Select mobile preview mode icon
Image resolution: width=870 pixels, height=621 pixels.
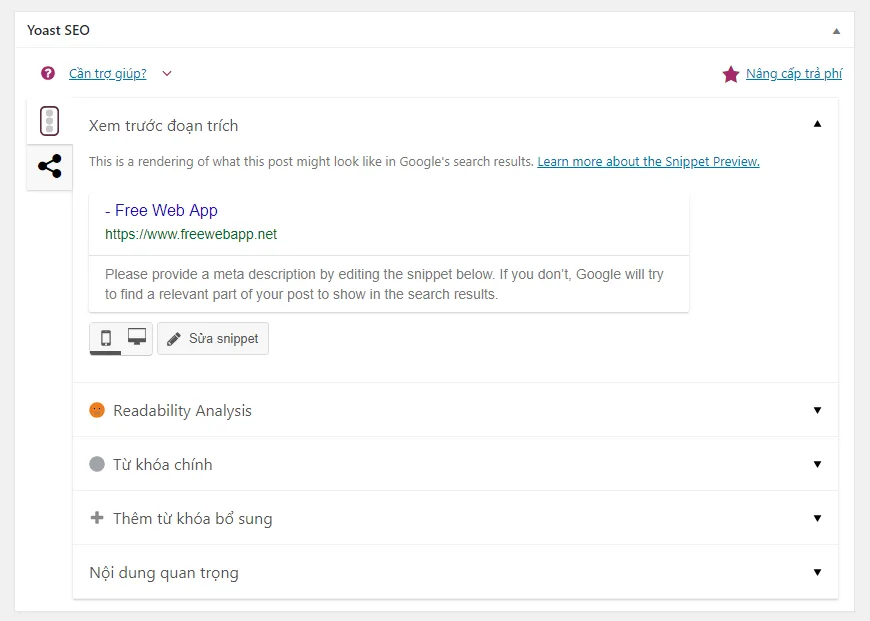click(105, 337)
